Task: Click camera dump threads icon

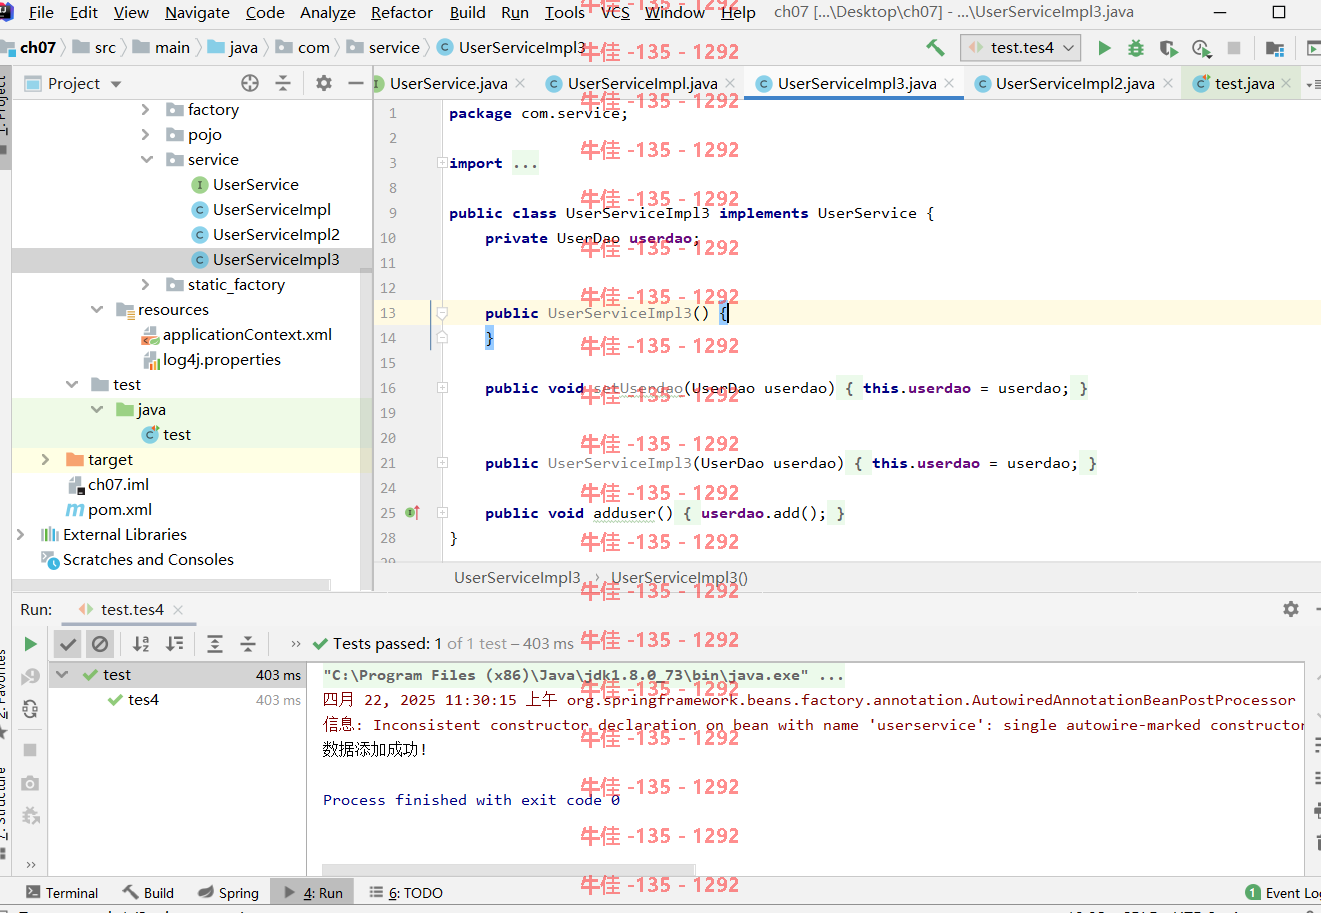Action: [x=30, y=783]
